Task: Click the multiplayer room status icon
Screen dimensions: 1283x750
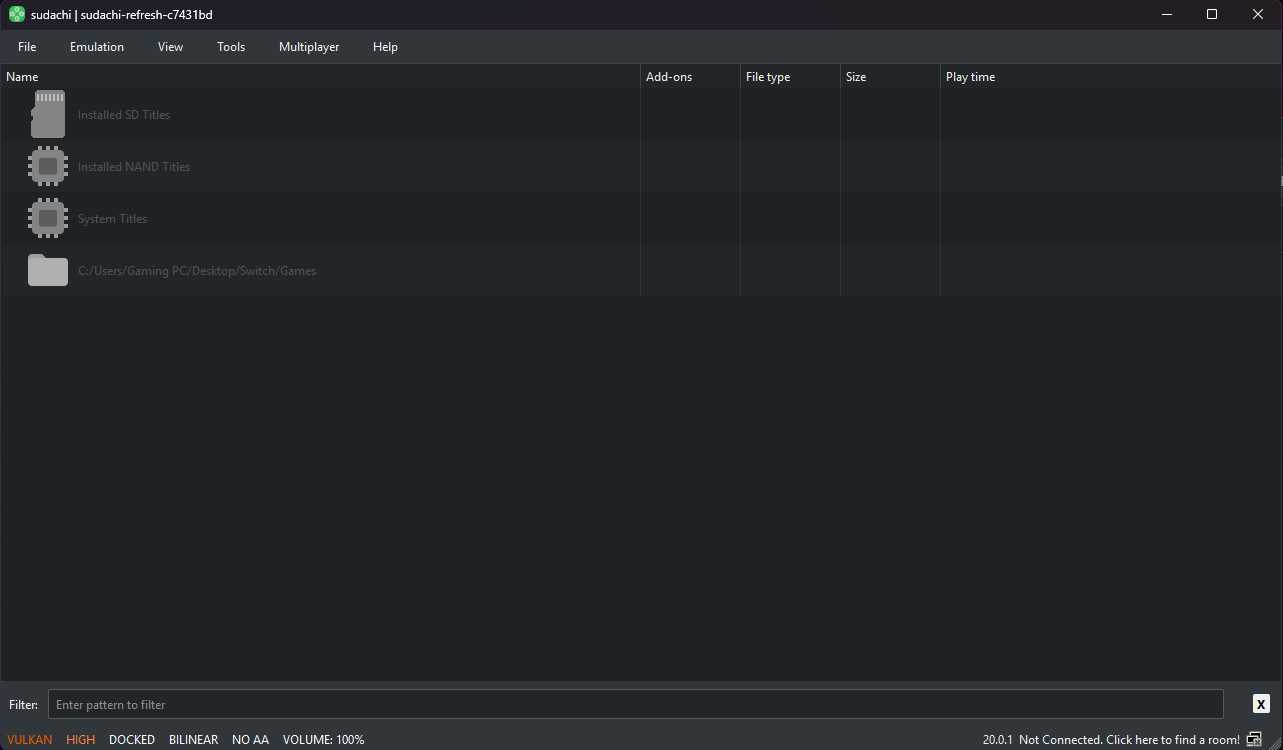Action: [1254, 740]
